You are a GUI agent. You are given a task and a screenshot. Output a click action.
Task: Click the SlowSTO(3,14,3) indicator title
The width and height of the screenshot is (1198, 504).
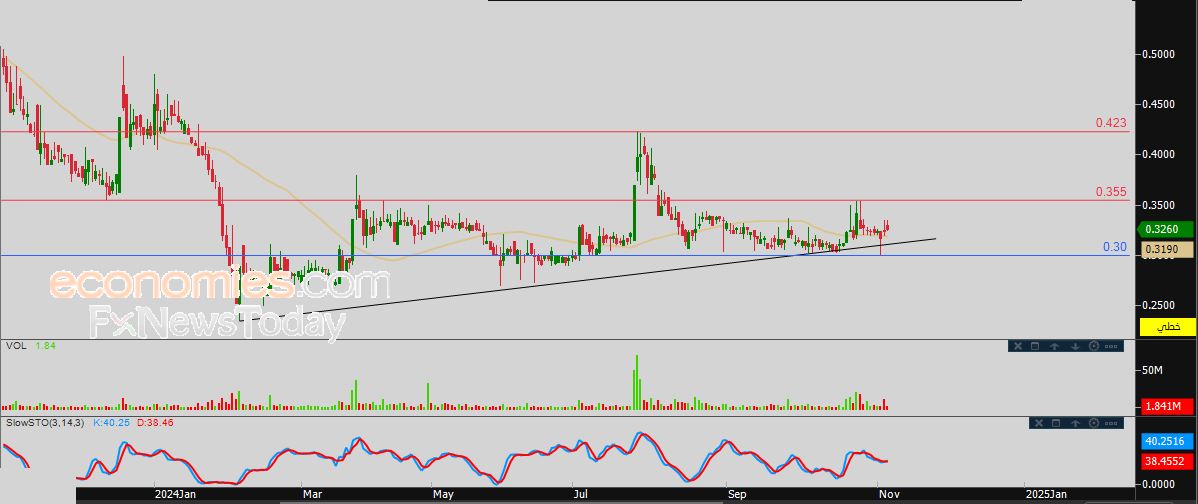(x=45, y=422)
